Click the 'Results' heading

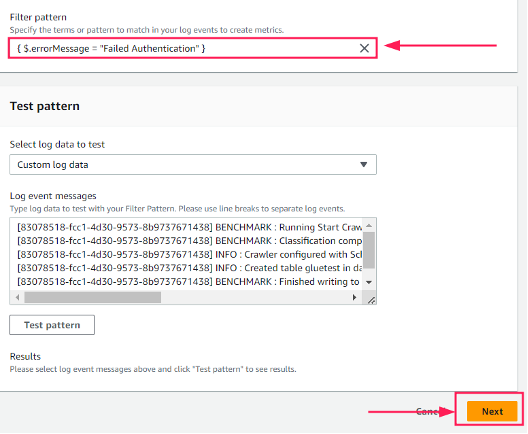[x=25, y=357]
